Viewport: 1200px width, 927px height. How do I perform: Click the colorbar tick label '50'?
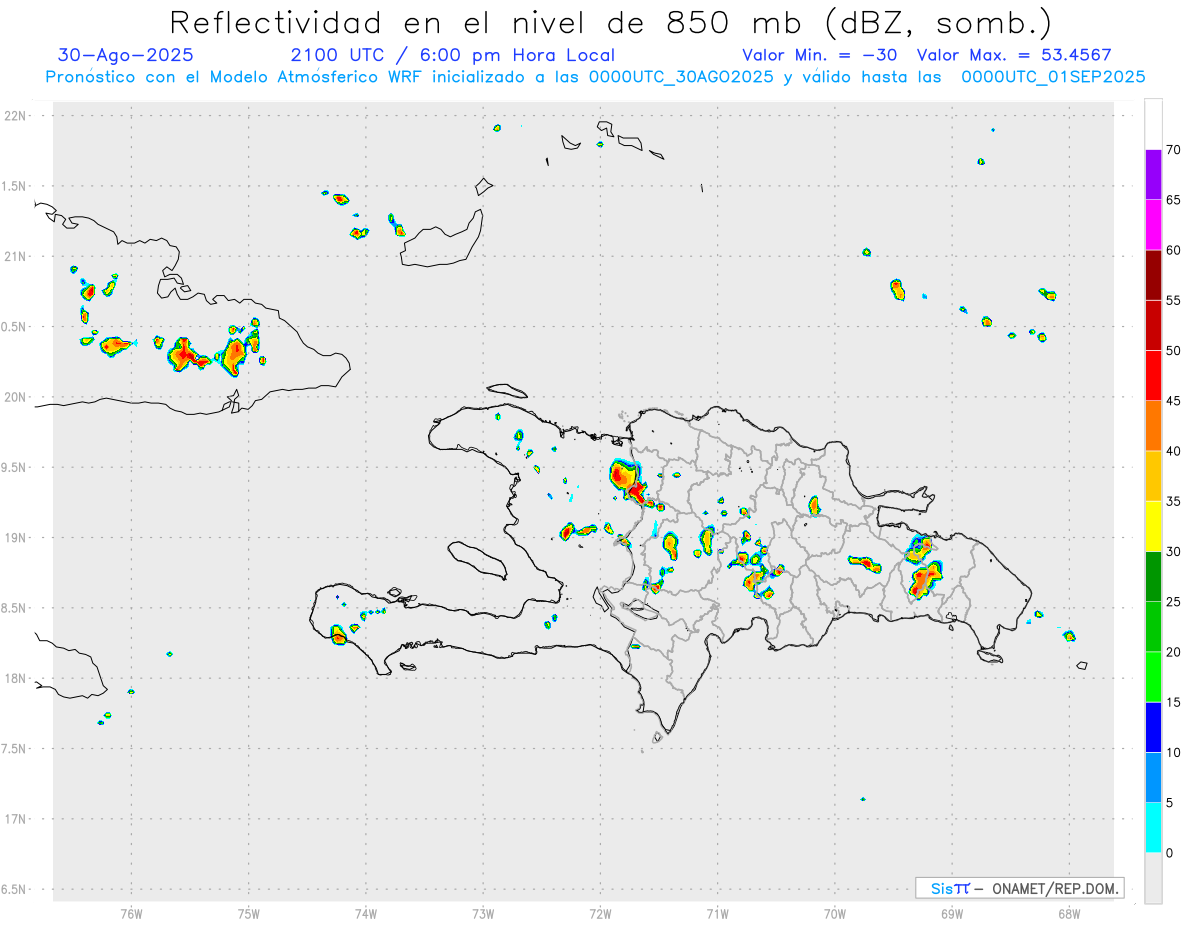pyautogui.click(x=1174, y=351)
